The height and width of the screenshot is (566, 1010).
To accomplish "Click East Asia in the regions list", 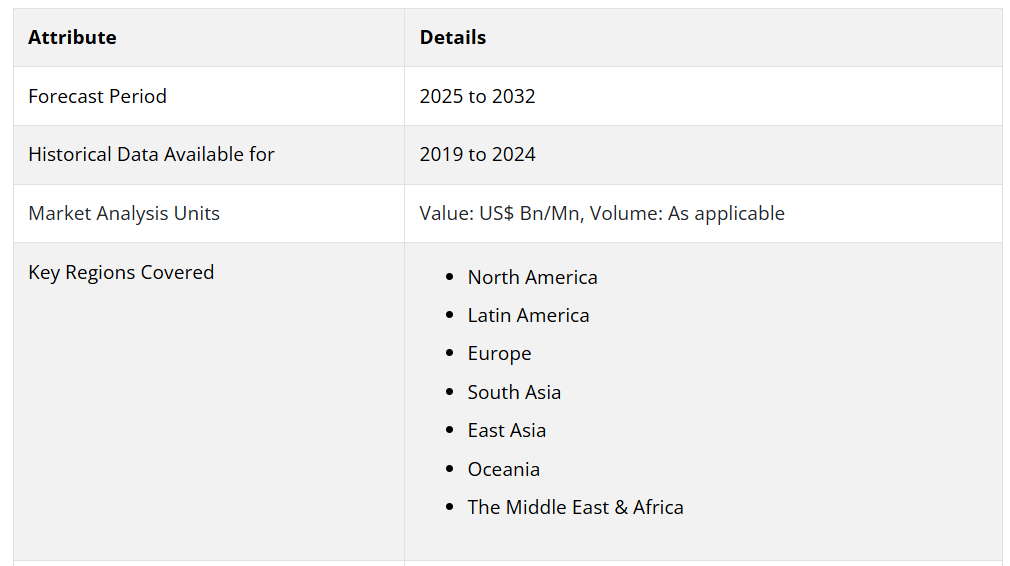I will [x=506, y=431].
